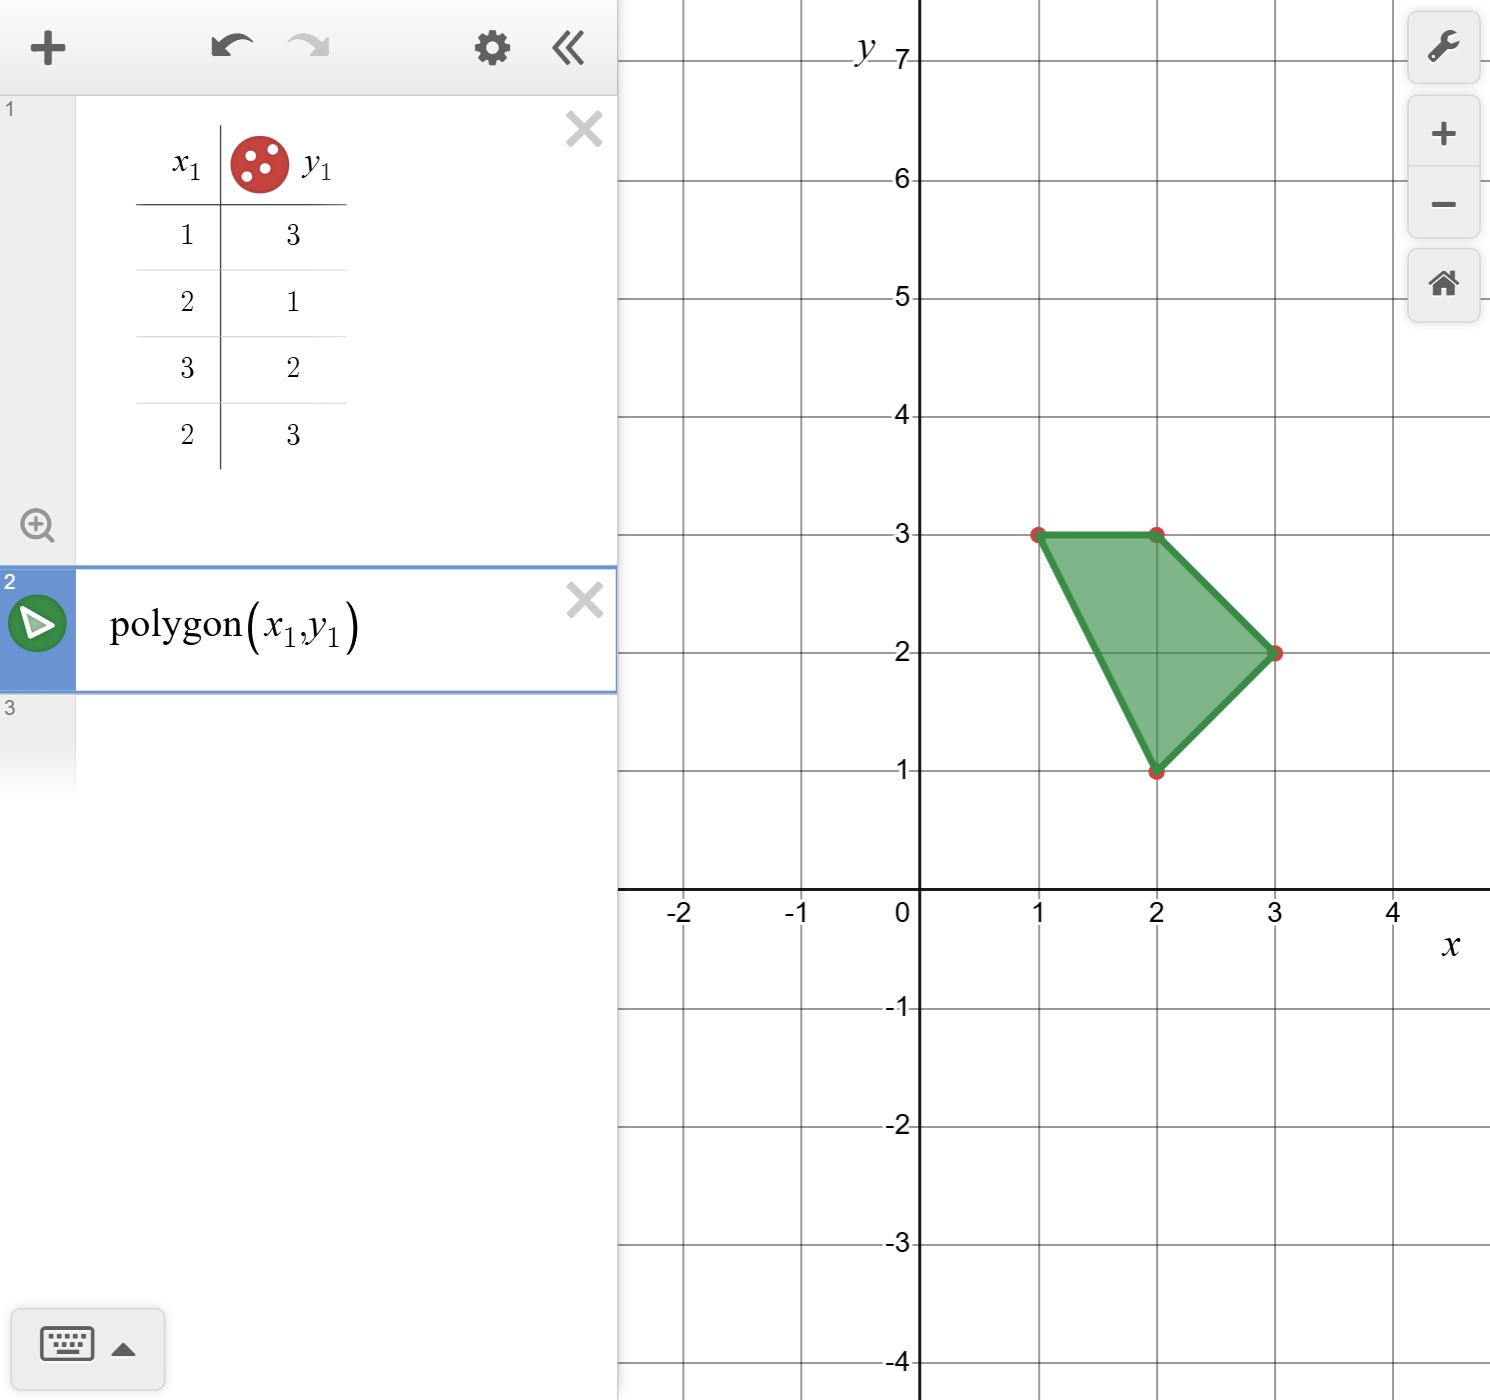Select expression row 2 containing polygon
The width and height of the screenshot is (1490, 1400).
point(350,625)
